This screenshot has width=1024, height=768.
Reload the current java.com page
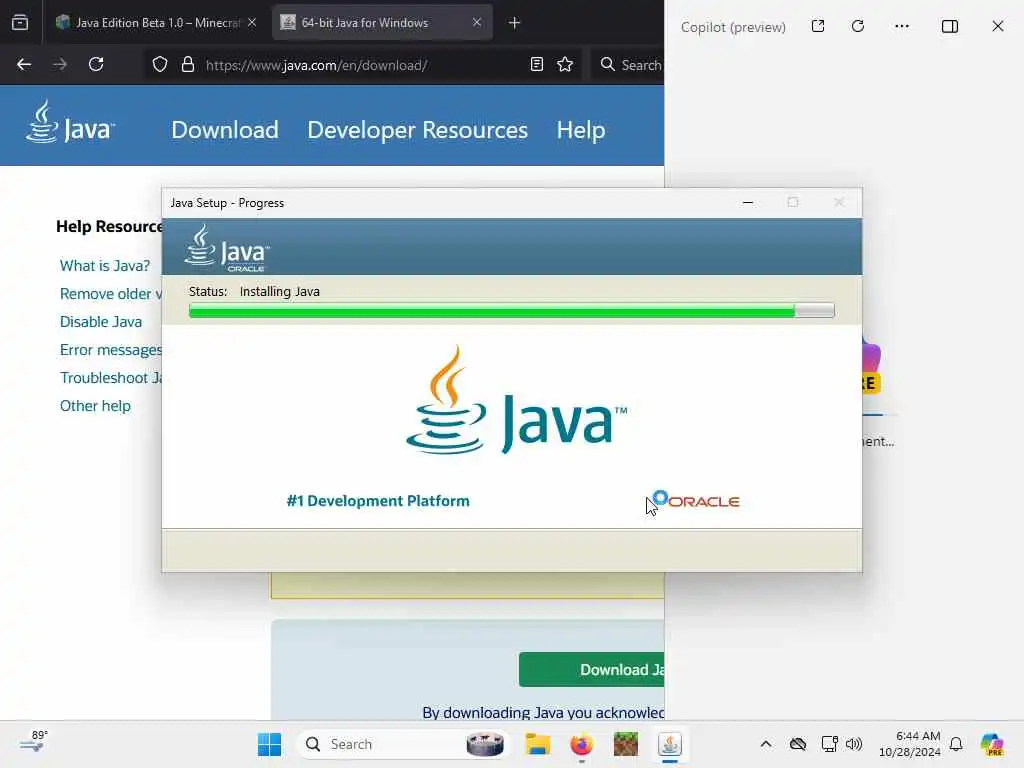click(96, 64)
